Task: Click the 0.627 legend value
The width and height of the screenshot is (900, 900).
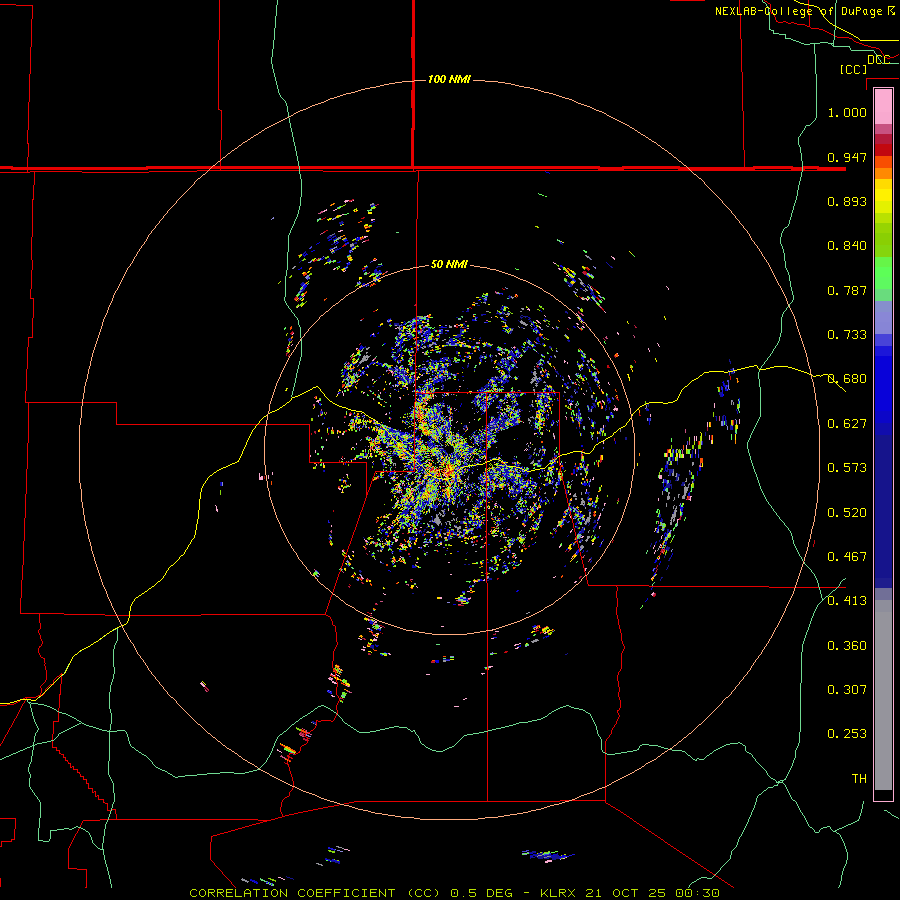Action: coord(847,424)
